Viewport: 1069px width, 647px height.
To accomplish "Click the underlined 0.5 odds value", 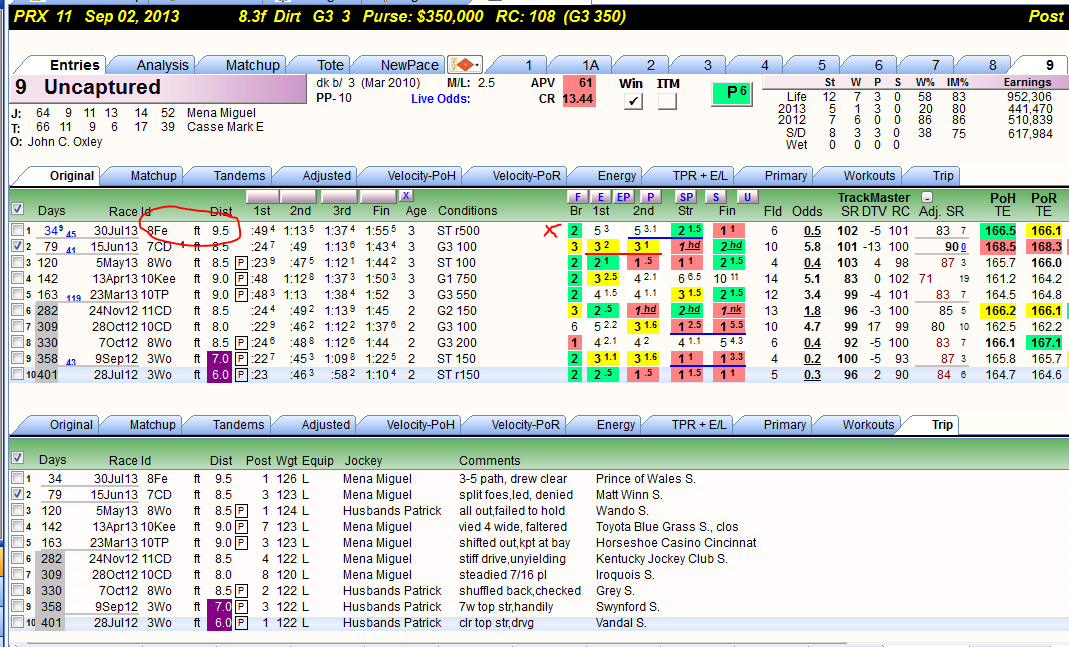I will 812,231.
